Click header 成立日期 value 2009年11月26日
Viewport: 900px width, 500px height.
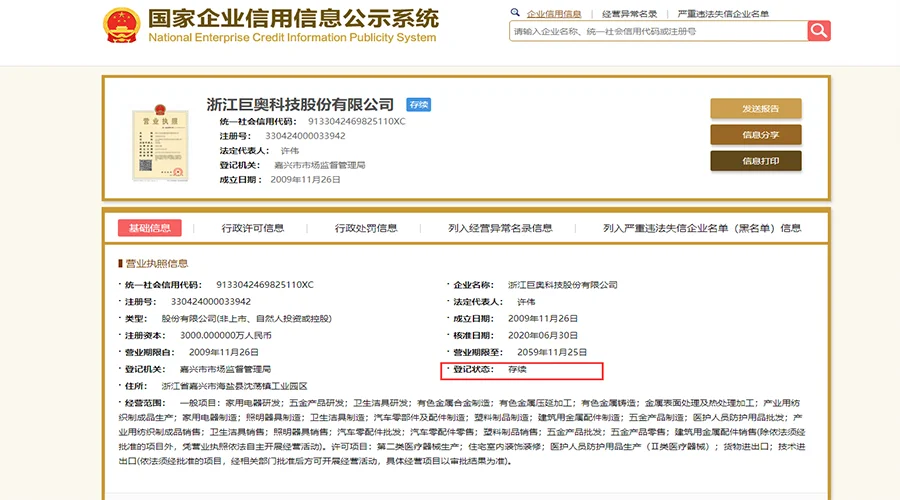pyautogui.click(x=305, y=180)
